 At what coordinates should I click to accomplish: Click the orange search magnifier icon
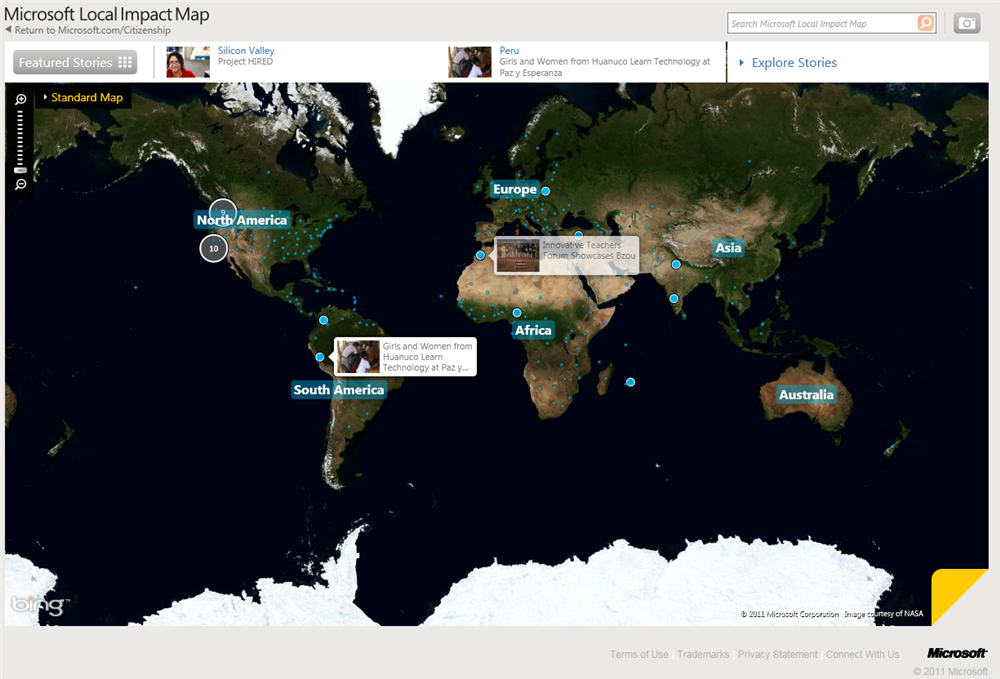[x=925, y=23]
